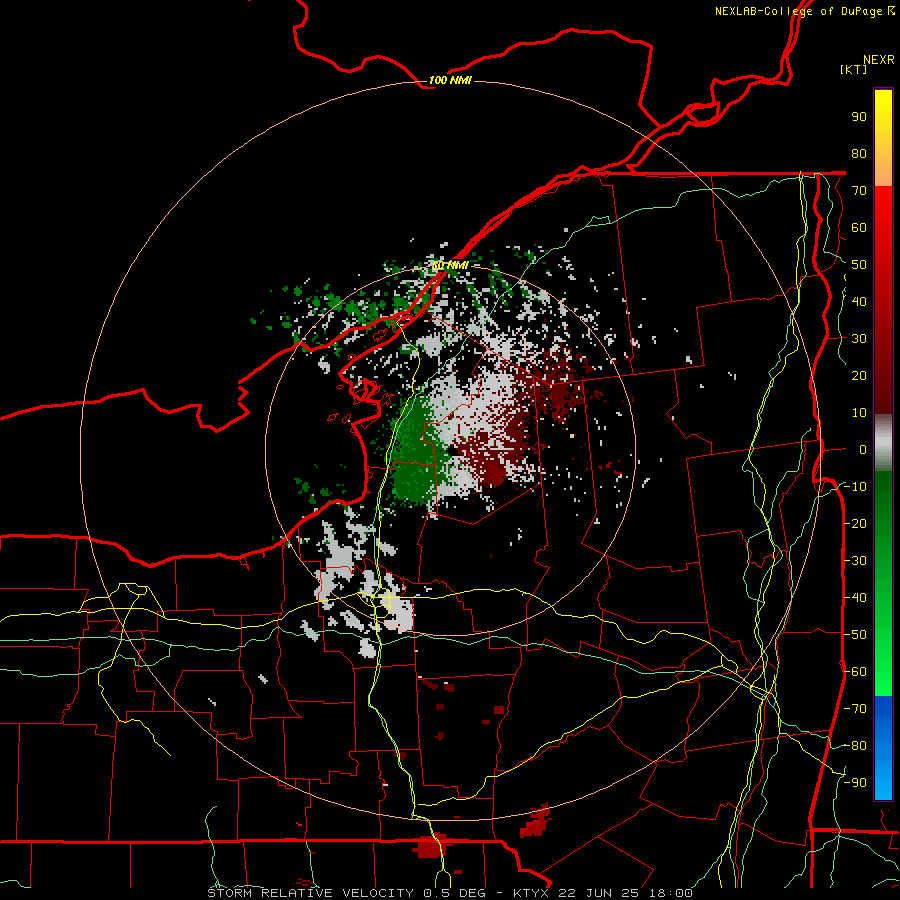
Task: Click the [KT] units label above color scale
Action: [x=854, y=69]
